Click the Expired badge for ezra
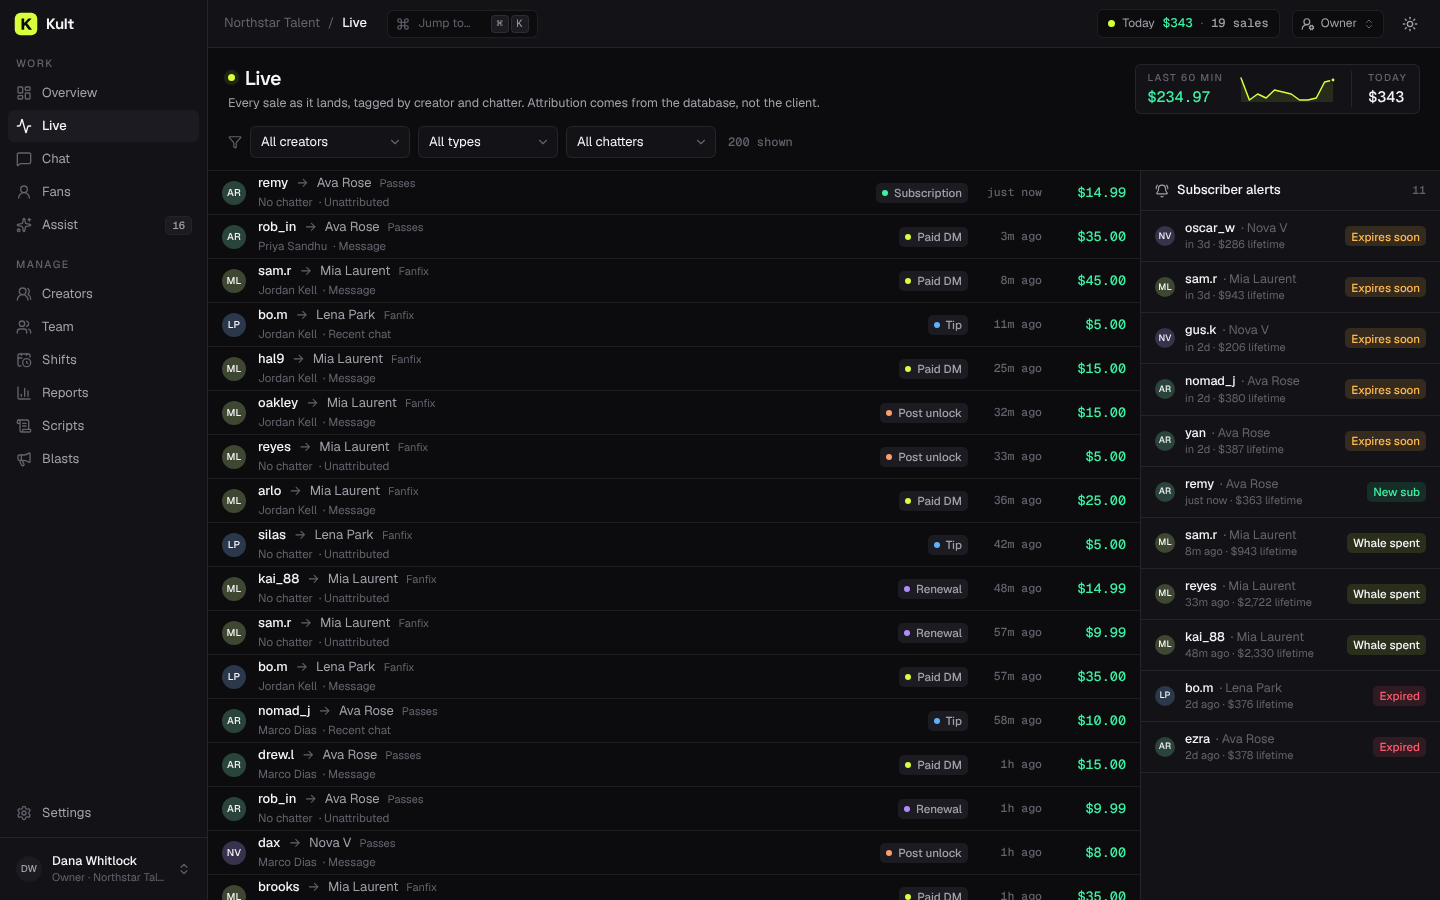The width and height of the screenshot is (1440, 900). pos(1399,747)
